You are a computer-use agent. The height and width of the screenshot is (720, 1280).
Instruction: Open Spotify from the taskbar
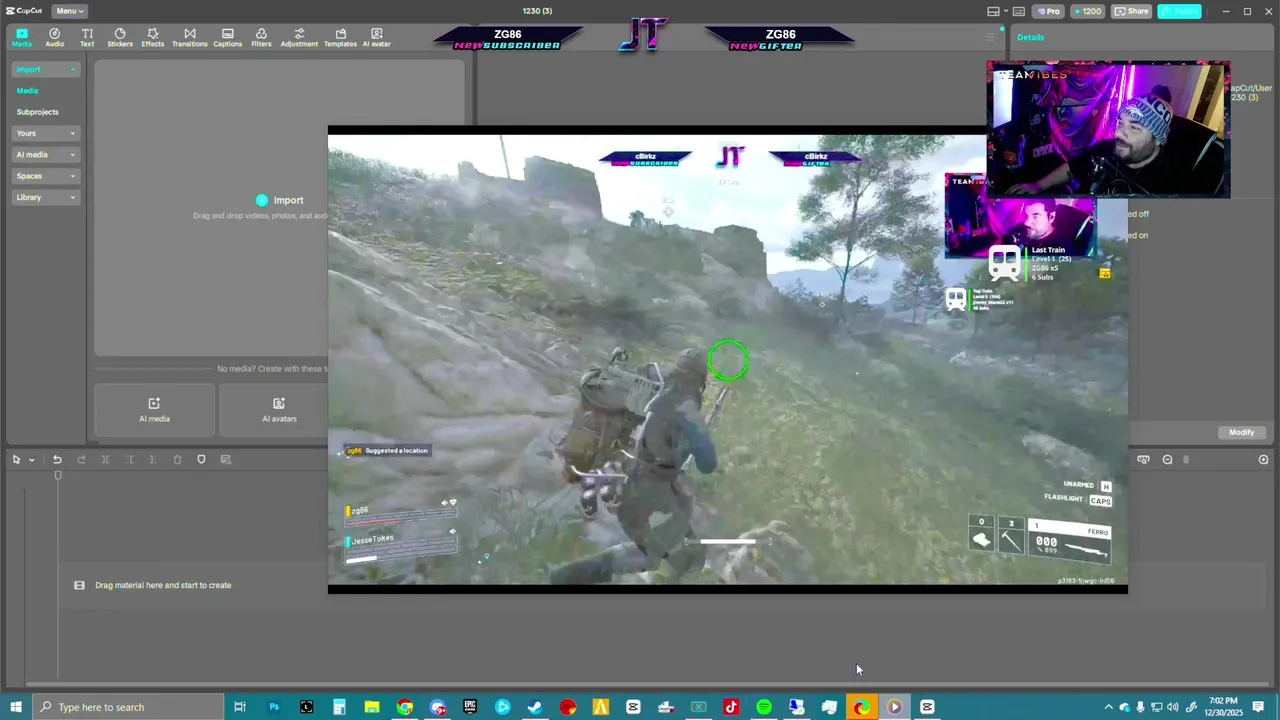pos(764,707)
